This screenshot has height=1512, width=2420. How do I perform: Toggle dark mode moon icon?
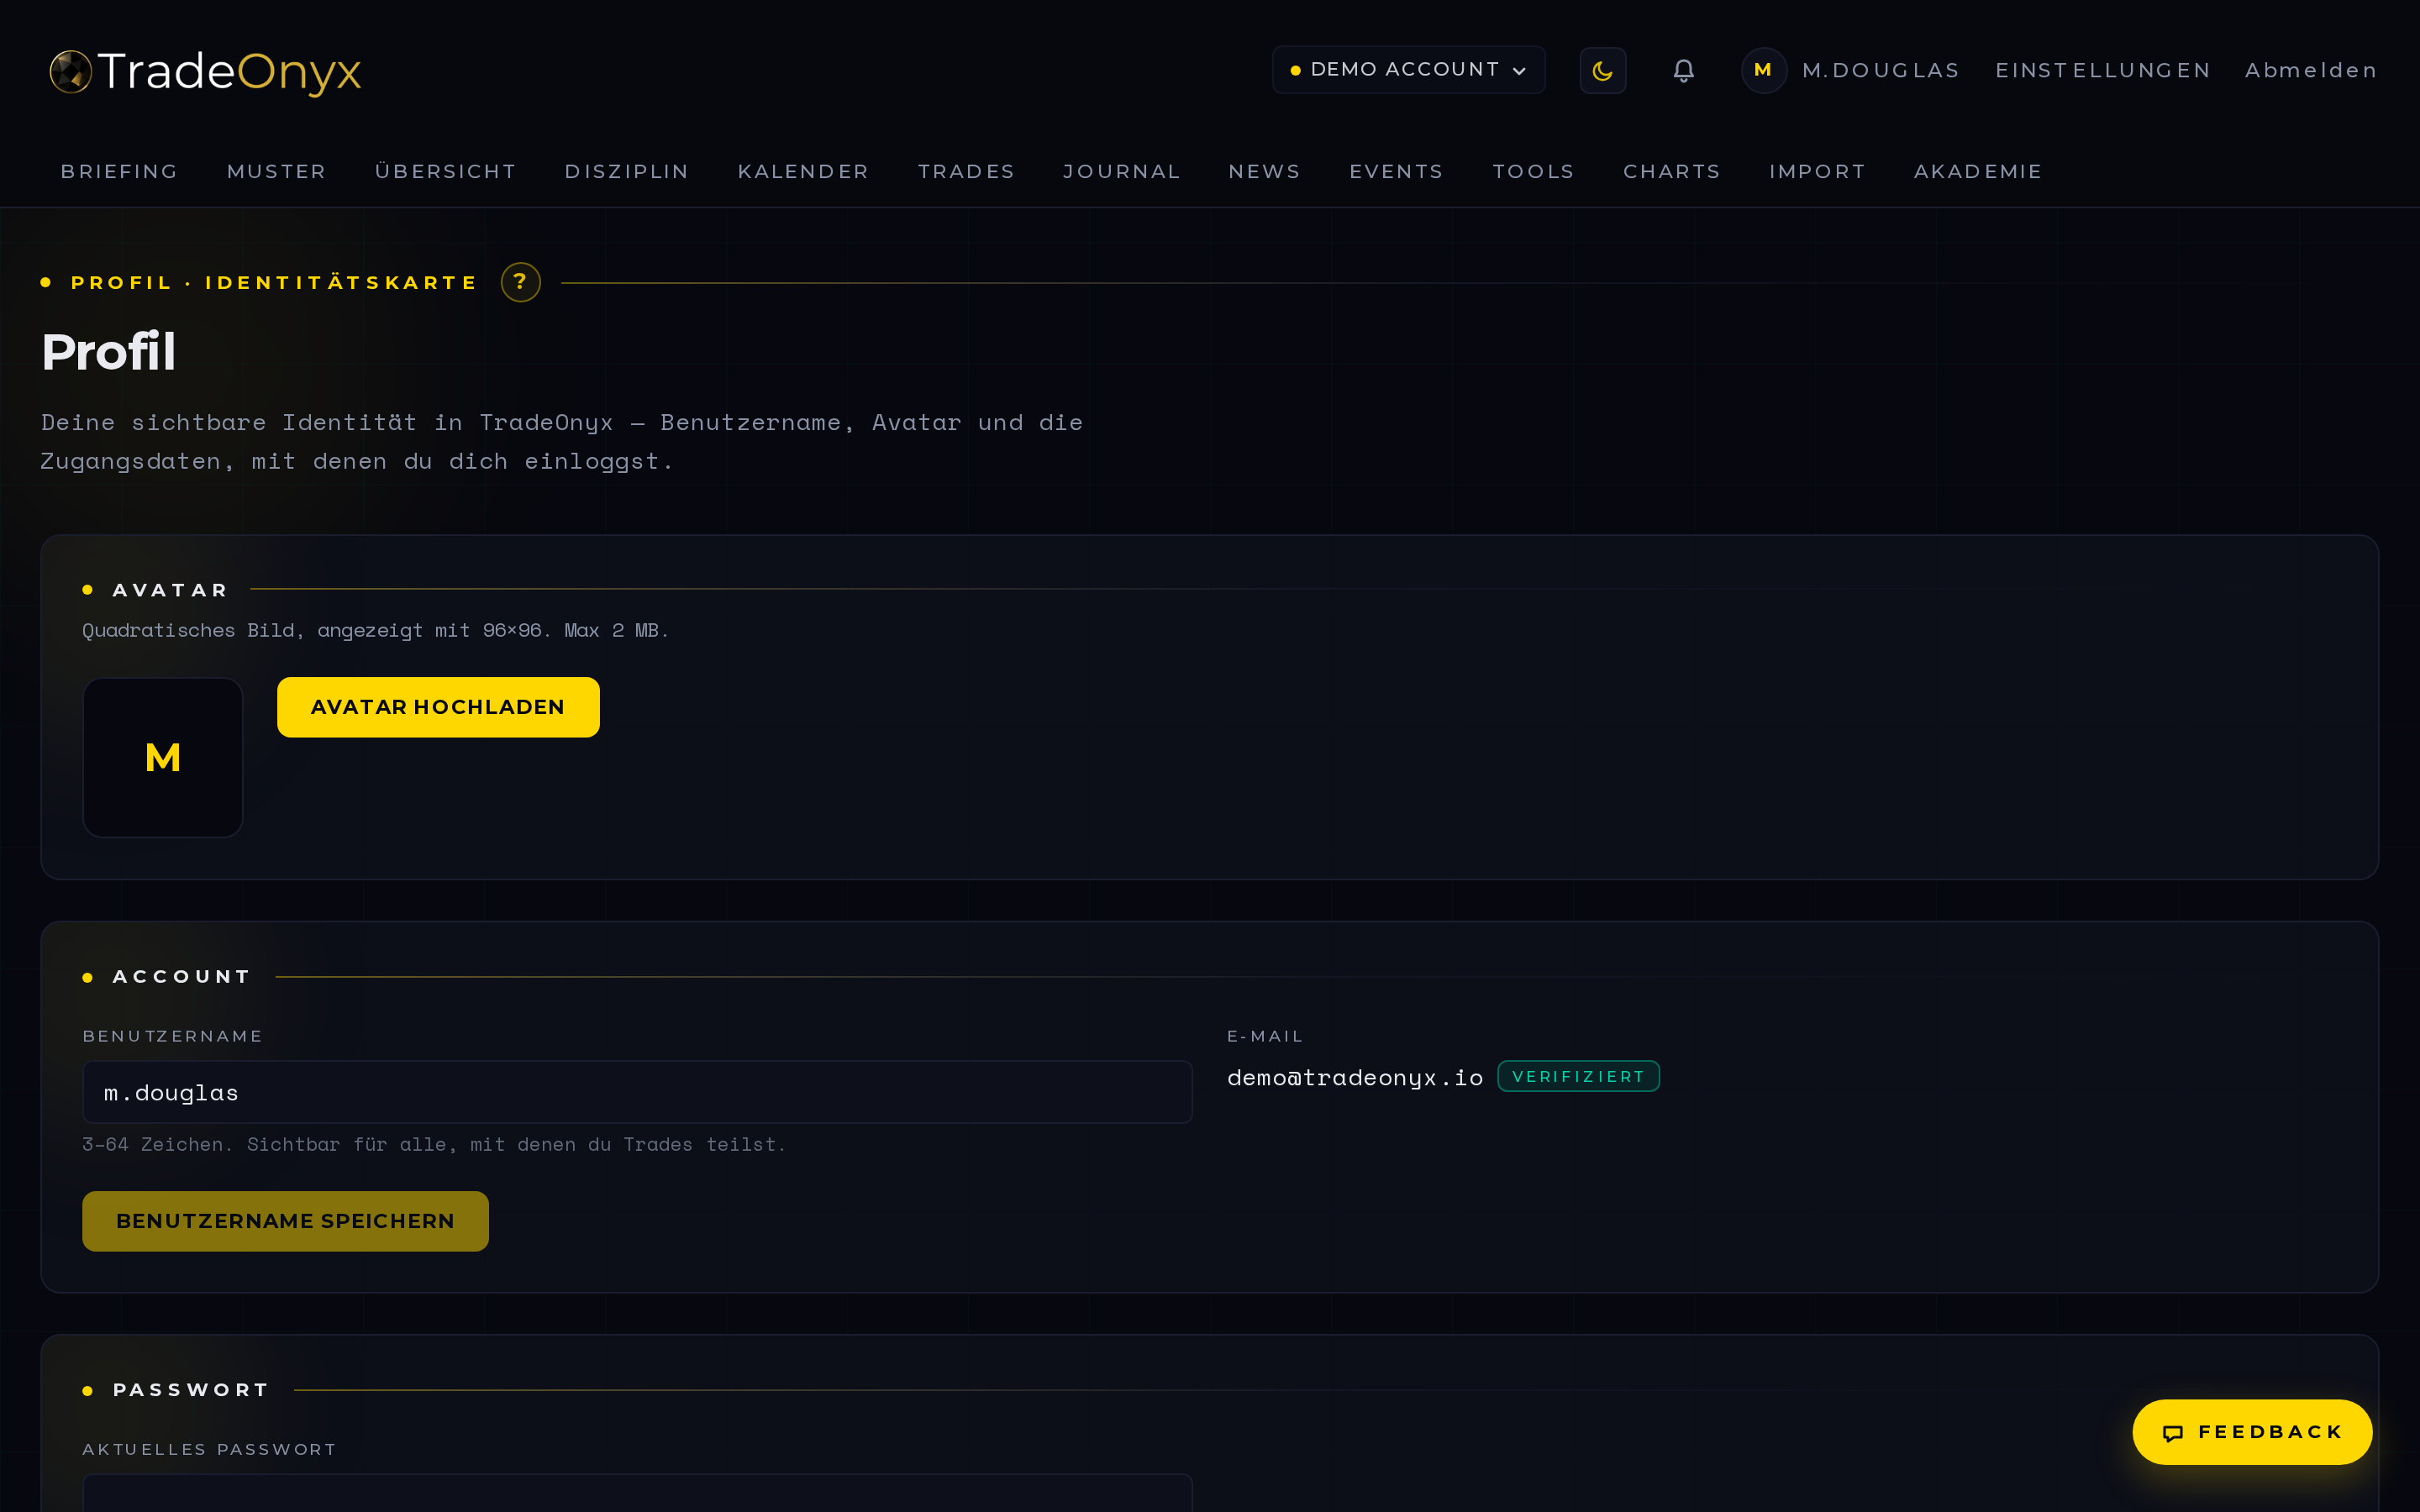coord(1602,71)
